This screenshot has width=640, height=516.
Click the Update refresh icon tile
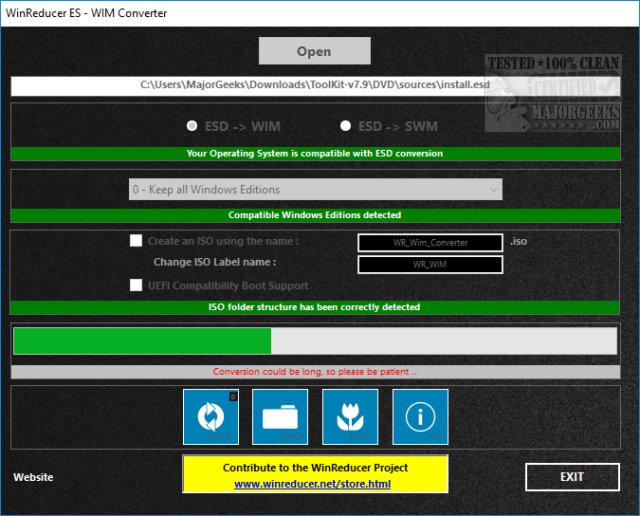click(211, 417)
